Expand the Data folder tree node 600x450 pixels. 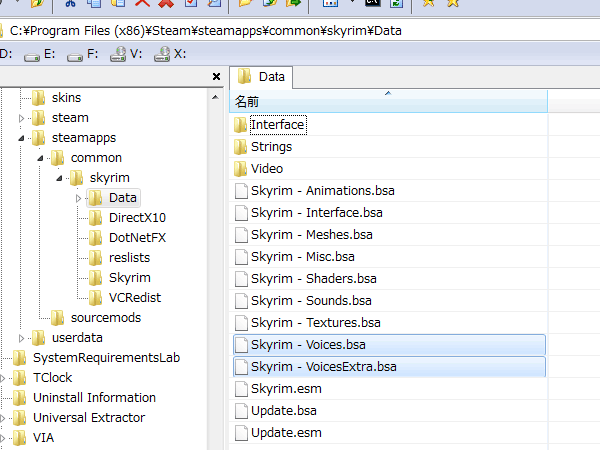click(x=79, y=198)
